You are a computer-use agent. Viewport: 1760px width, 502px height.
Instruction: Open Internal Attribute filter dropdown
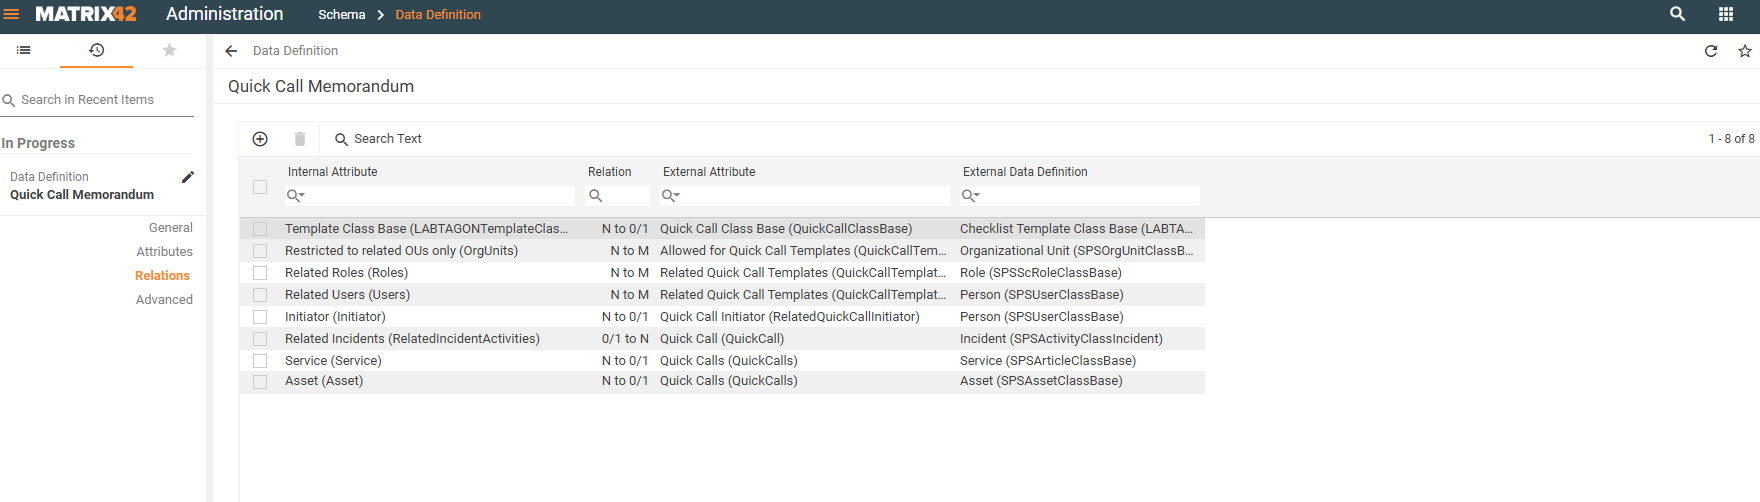296,196
